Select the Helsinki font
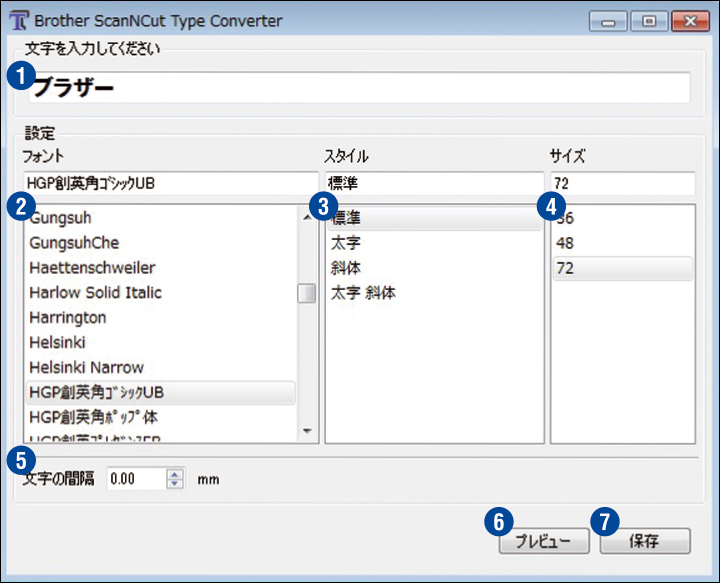Screen dimensions: 720x583 point(160,342)
